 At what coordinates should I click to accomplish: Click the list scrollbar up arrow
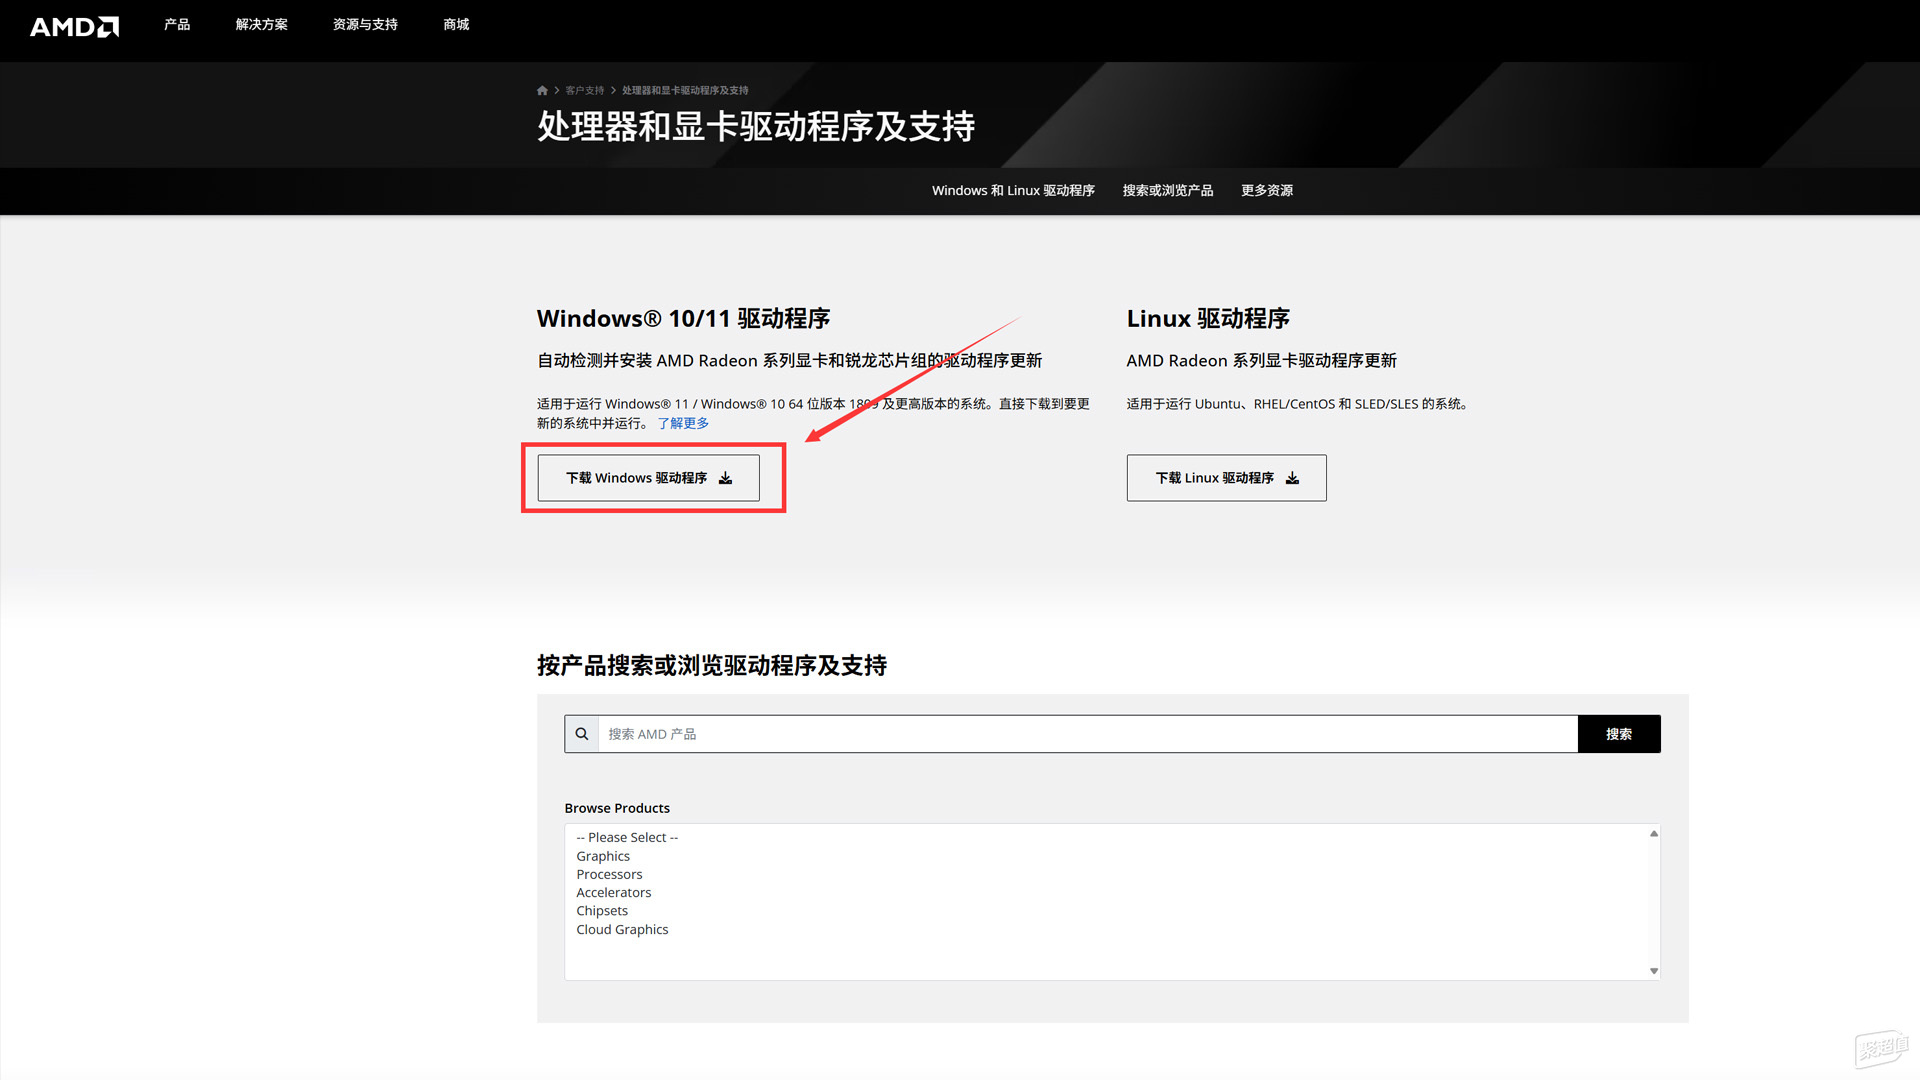pyautogui.click(x=1654, y=833)
